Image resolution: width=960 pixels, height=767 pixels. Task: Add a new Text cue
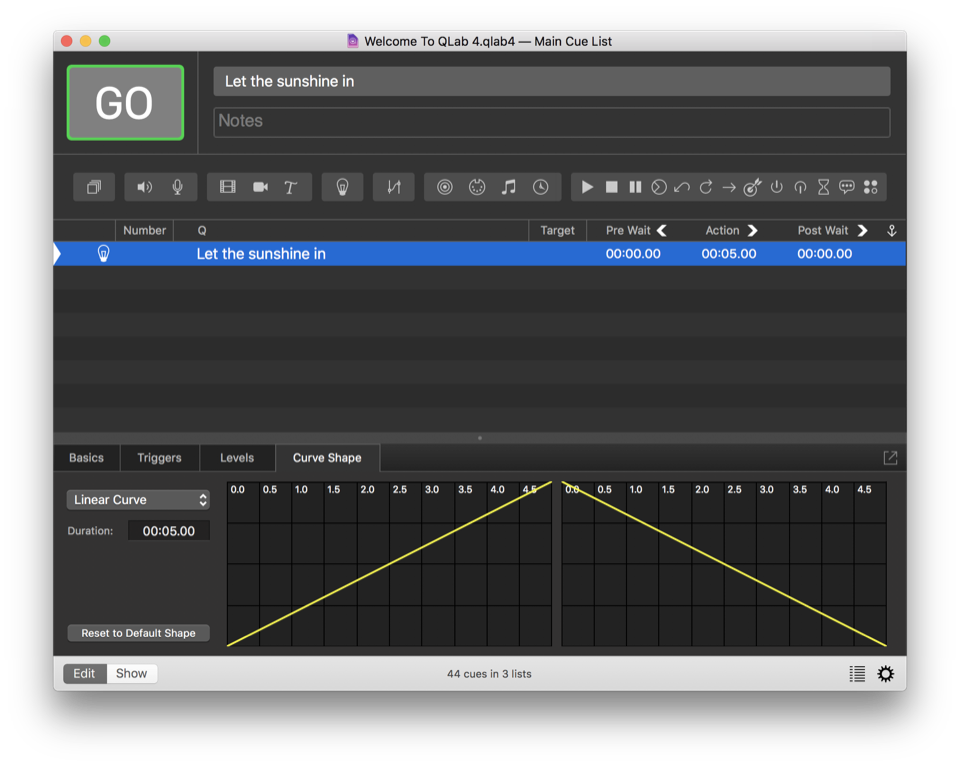point(291,187)
